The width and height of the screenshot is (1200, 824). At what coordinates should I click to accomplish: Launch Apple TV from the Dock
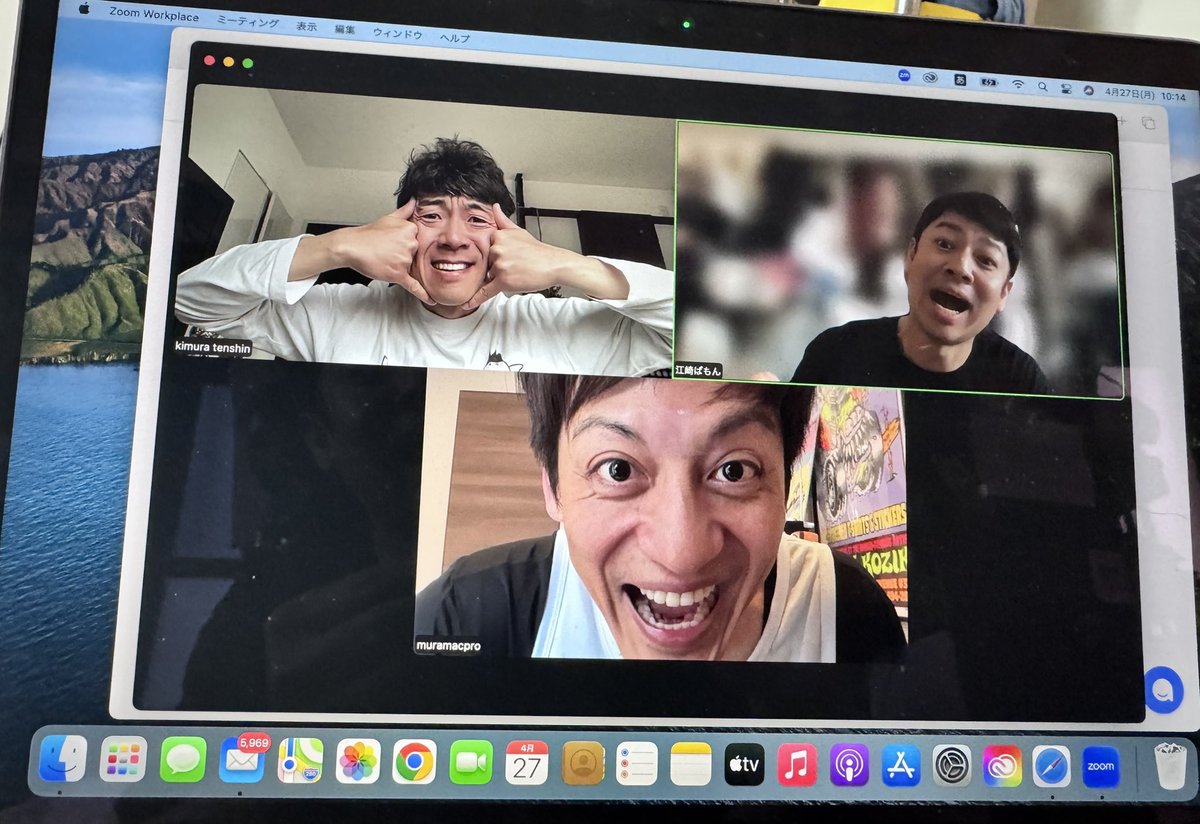[x=744, y=764]
